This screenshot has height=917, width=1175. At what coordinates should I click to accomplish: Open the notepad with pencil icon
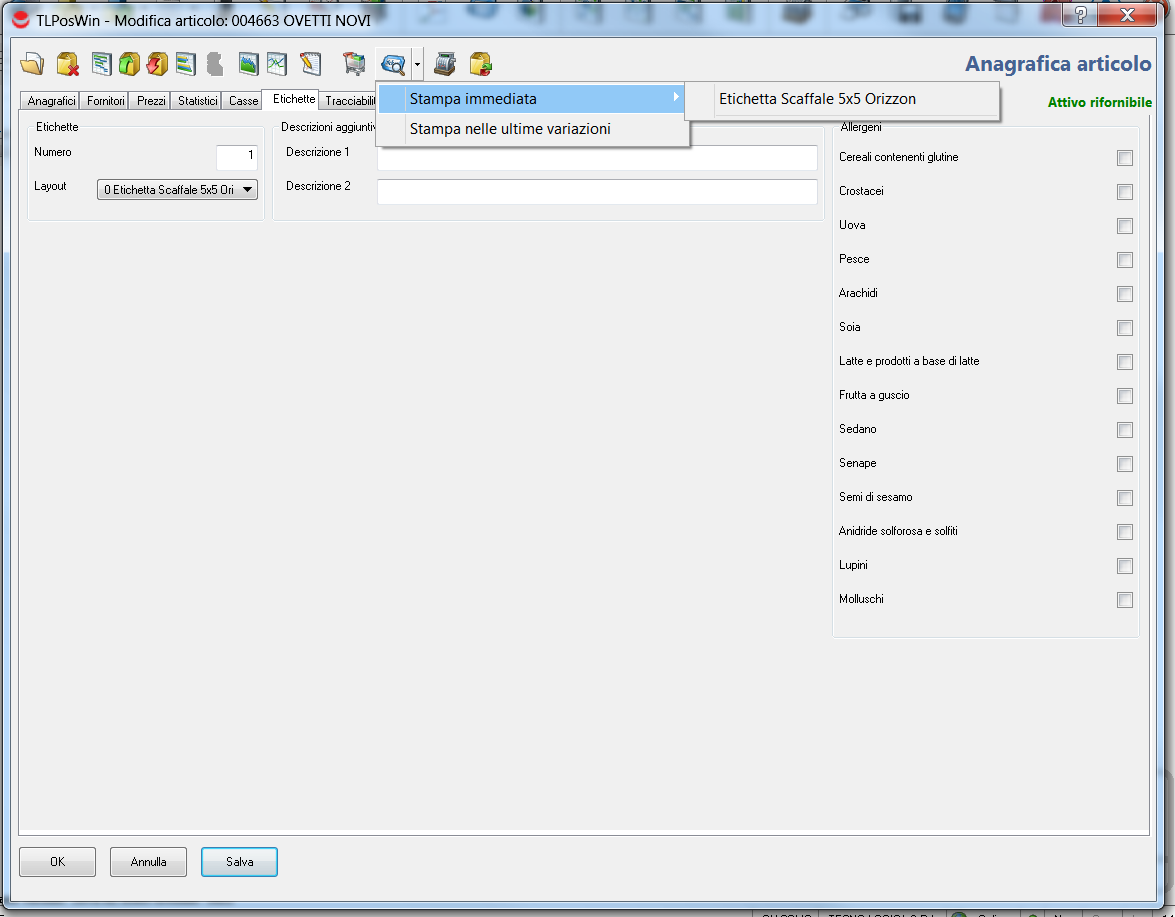click(x=310, y=65)
